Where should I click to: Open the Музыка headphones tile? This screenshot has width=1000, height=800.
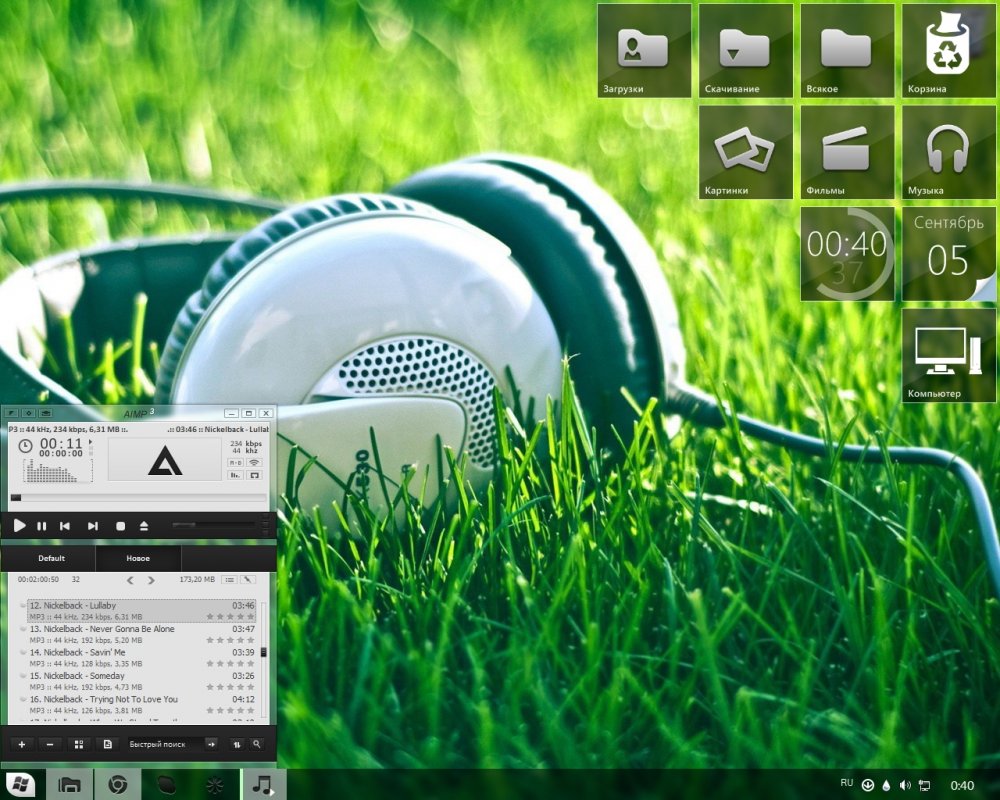(948, 152)
